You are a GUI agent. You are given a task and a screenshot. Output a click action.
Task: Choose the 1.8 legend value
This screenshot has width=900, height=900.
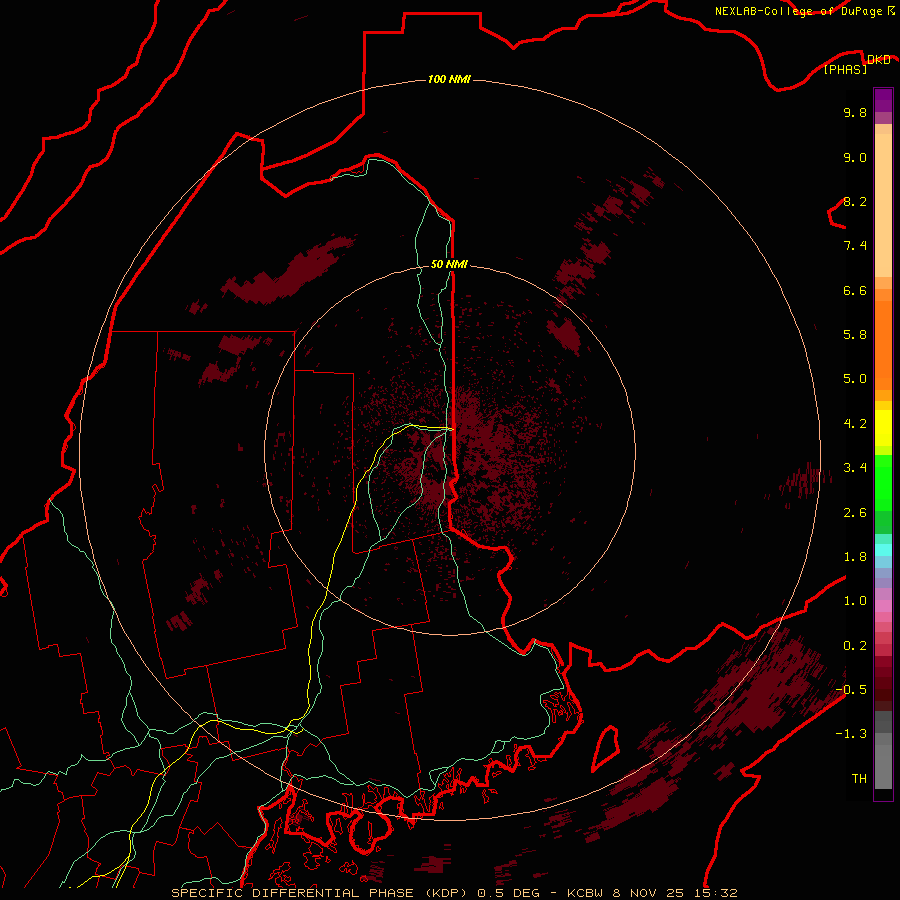(x=855, y=557)
